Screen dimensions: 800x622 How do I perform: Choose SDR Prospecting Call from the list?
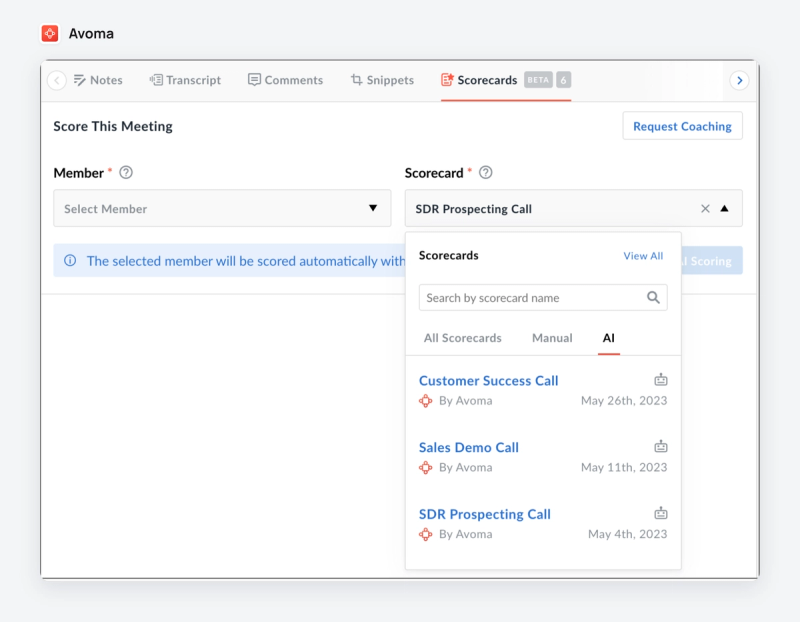click(x=485, y=514)
